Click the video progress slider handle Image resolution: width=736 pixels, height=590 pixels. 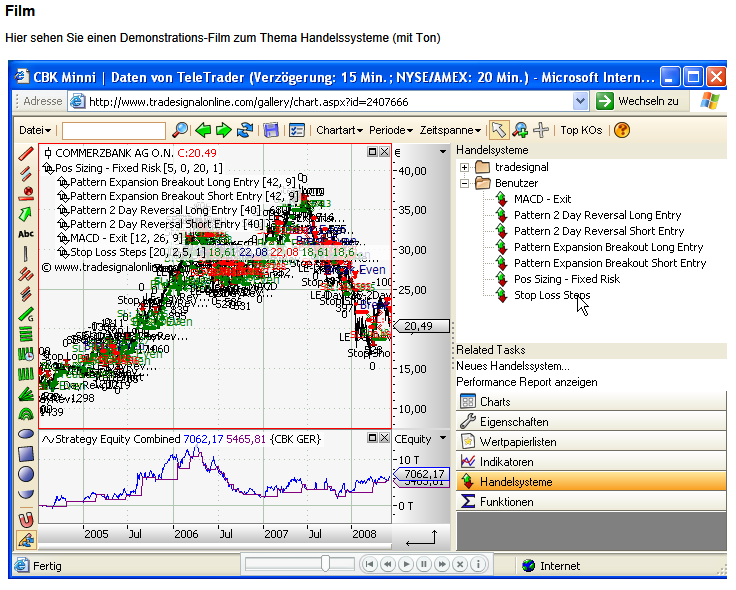325,563
